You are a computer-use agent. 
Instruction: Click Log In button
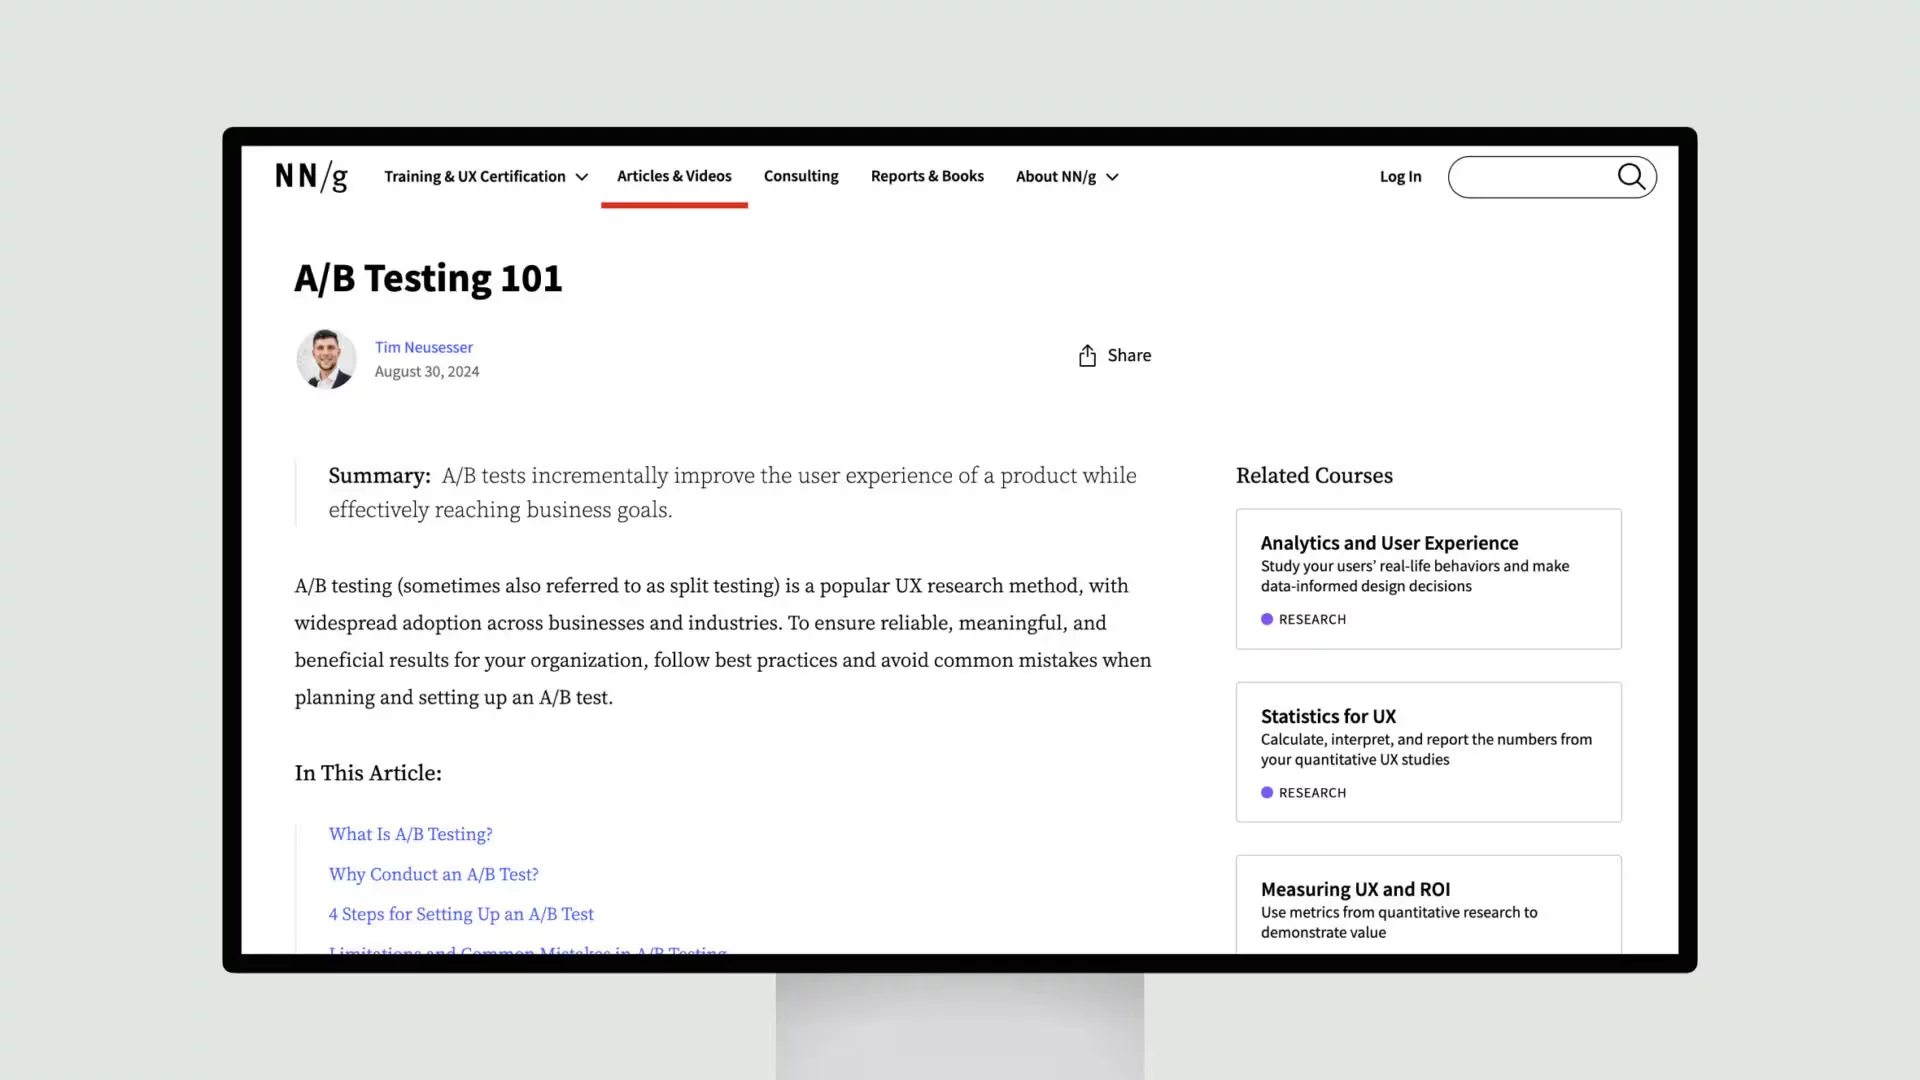click(1400, 175)
